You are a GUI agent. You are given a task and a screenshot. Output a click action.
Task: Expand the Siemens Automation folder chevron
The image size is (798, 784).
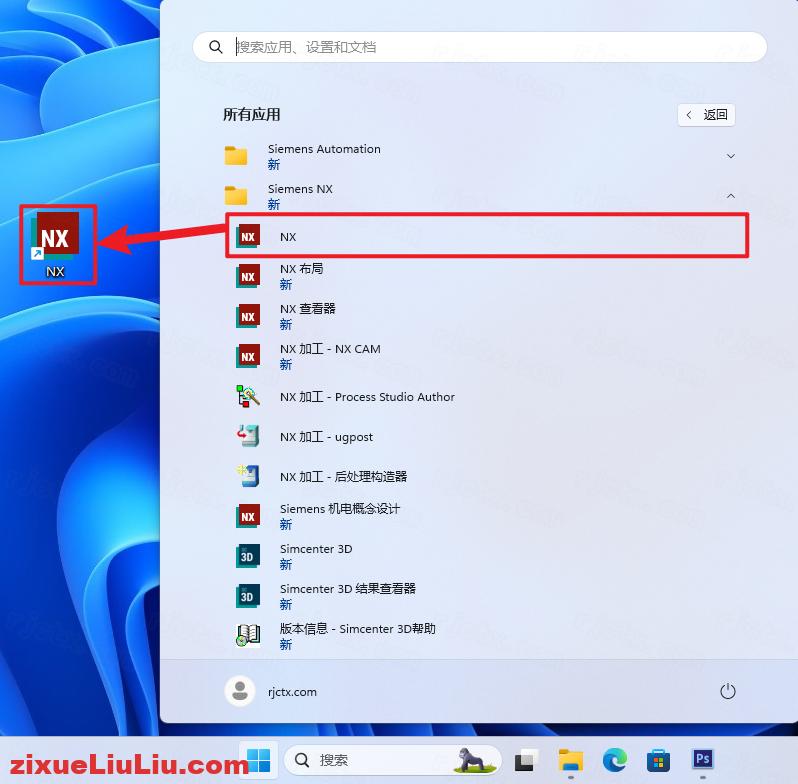pyautogui.click(x=731, y=156)
